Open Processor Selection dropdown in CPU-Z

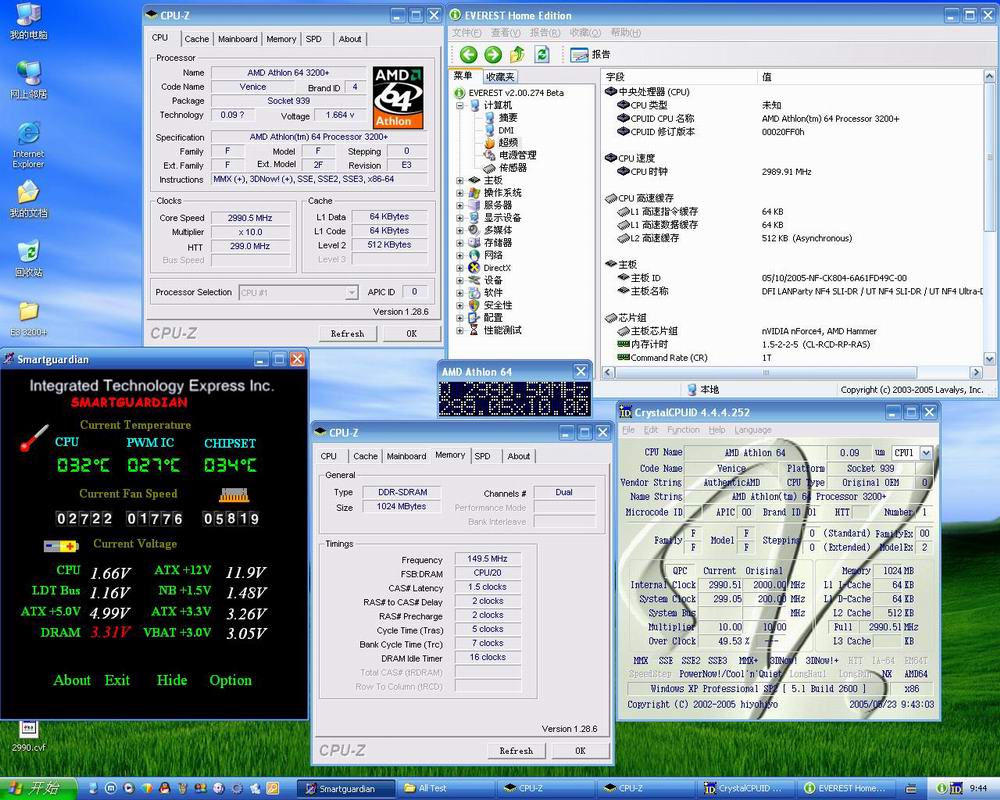tap(351, 292)
